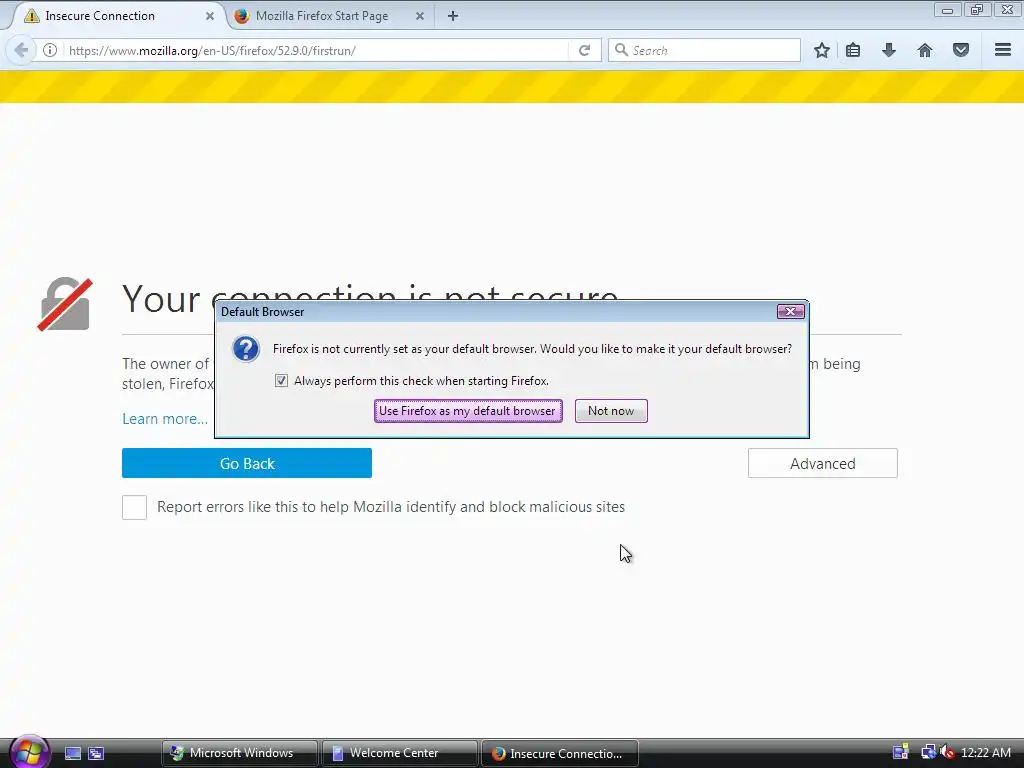Switch to Welcome Center taskbar item
Image resolution: width=1024 pixels, height=768 pixels.
(399, 753)
